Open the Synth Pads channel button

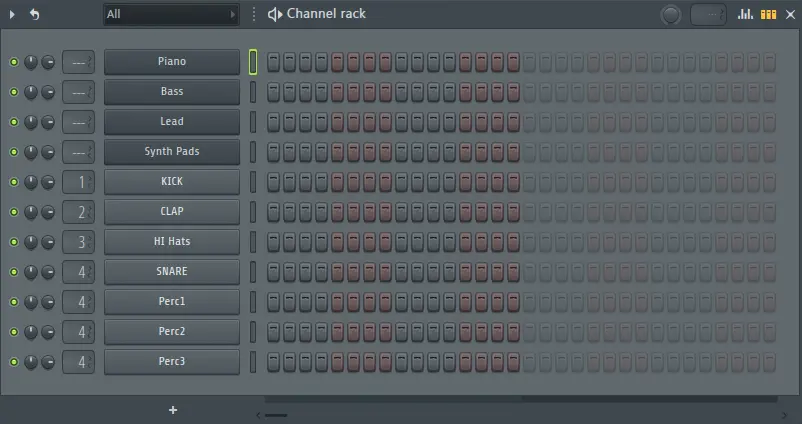tap(172, 152)
